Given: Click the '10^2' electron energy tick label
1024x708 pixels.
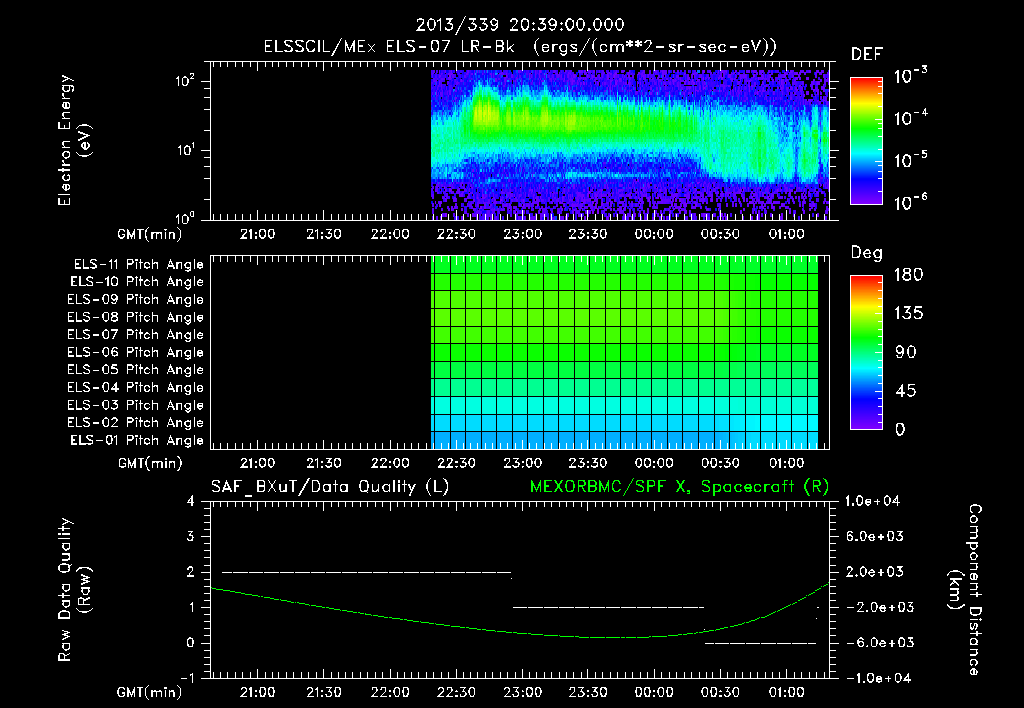Looking at the screenshot, I should [x=185, y=80].
